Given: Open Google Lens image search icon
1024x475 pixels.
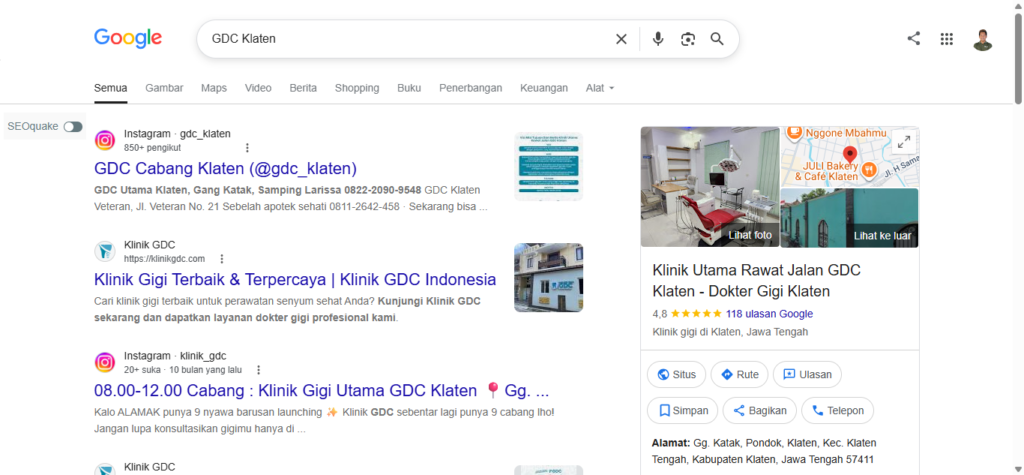Looking at the screenshot, I should click(x=688, y=39).
